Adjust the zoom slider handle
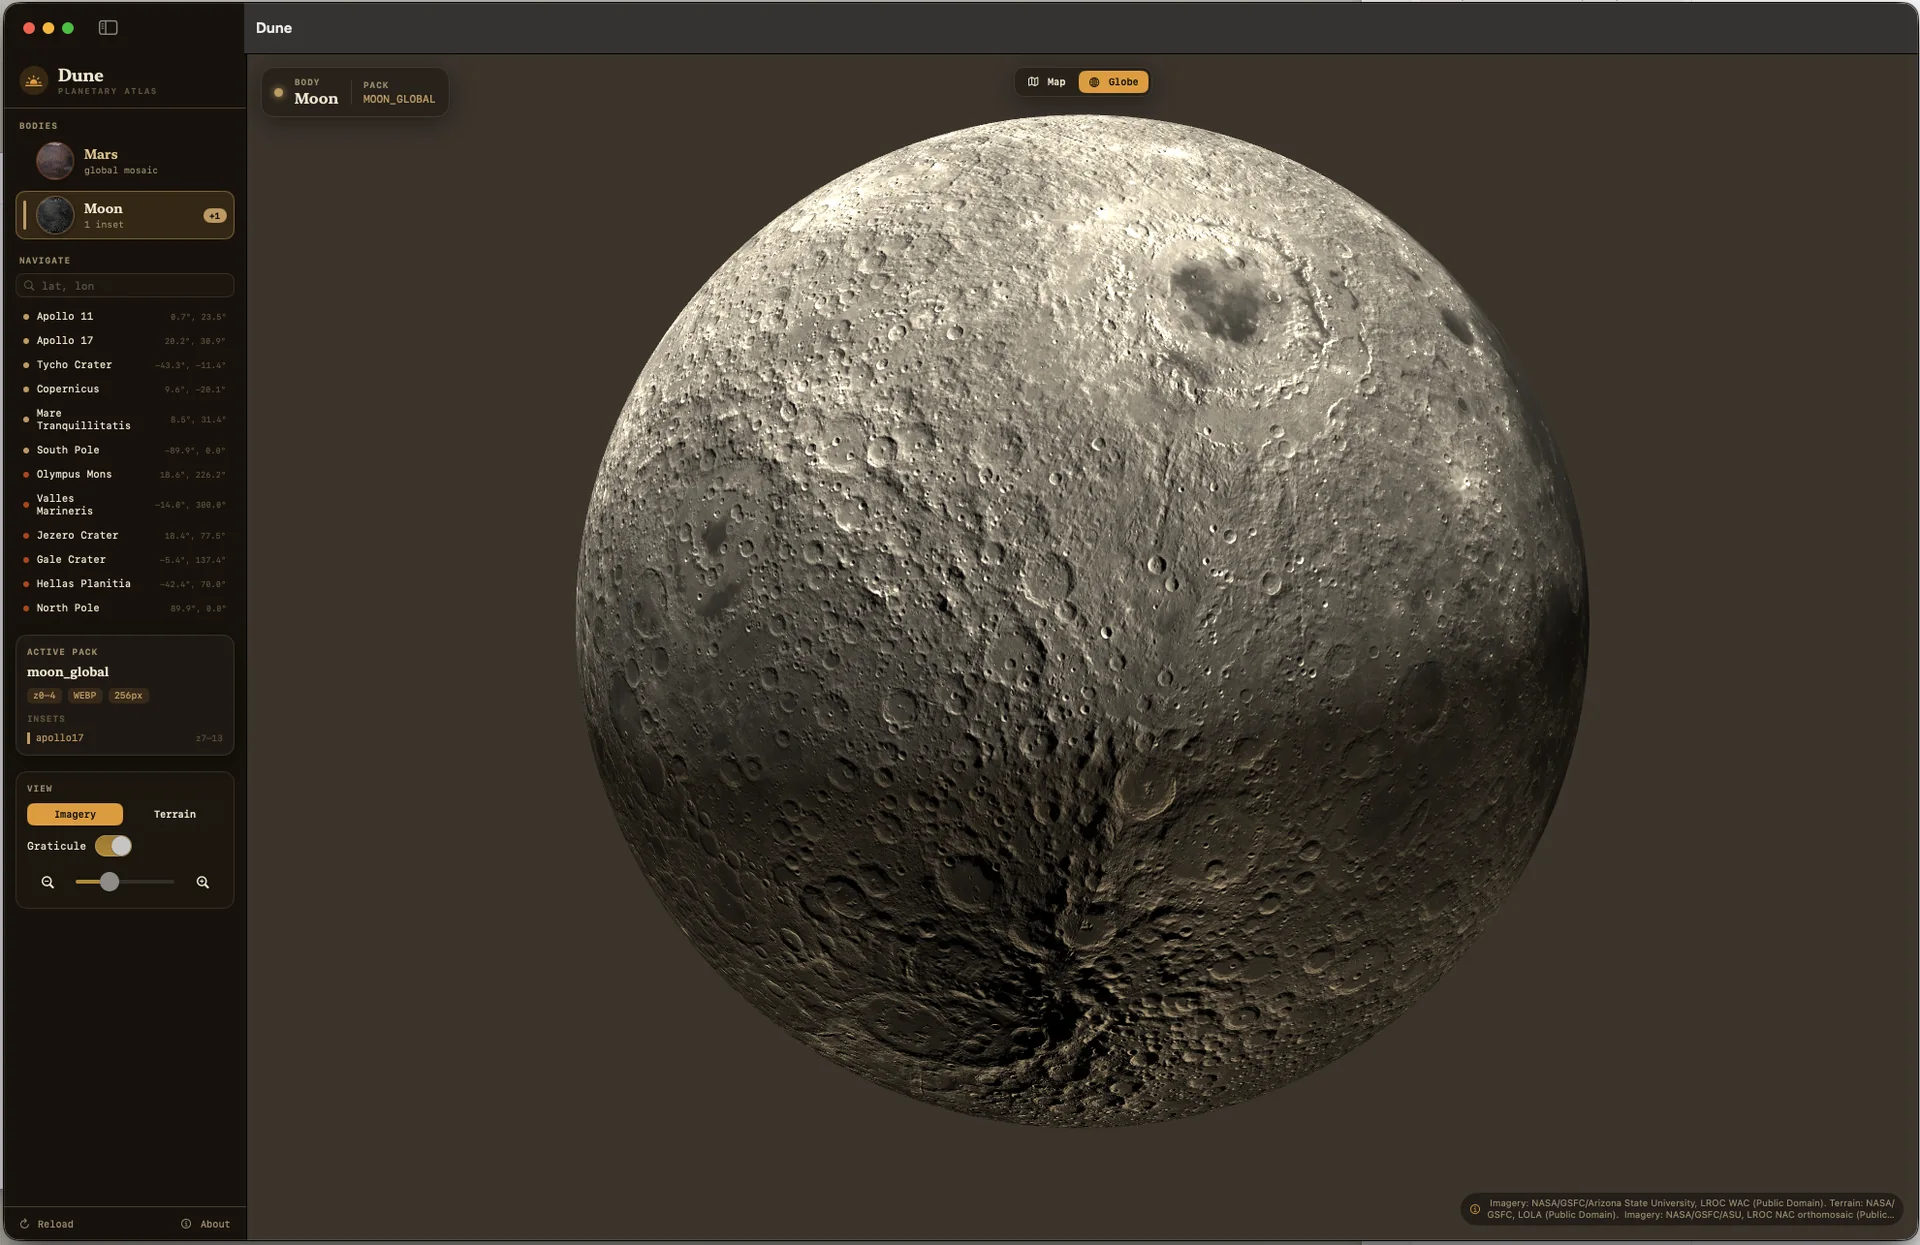Viewport: 1920px width, 1245px height. click(109, 882)
